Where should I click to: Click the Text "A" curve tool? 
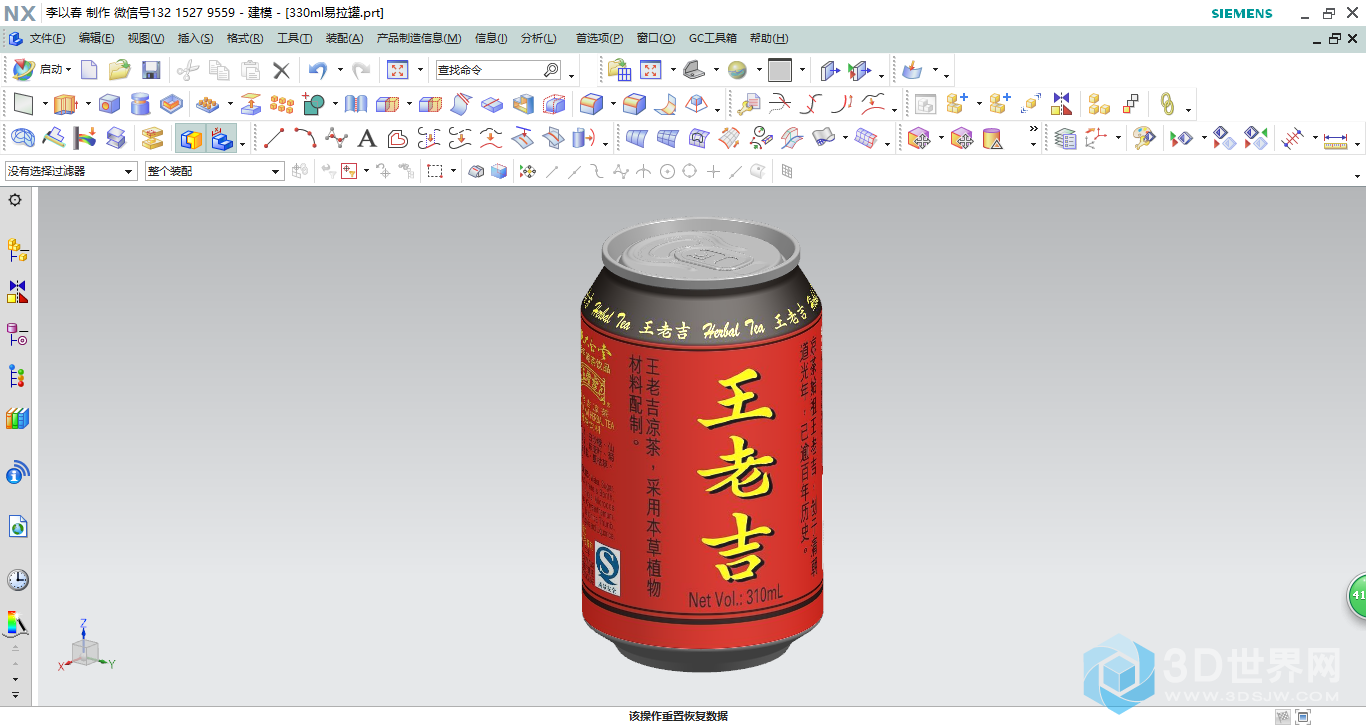(367, 138)
